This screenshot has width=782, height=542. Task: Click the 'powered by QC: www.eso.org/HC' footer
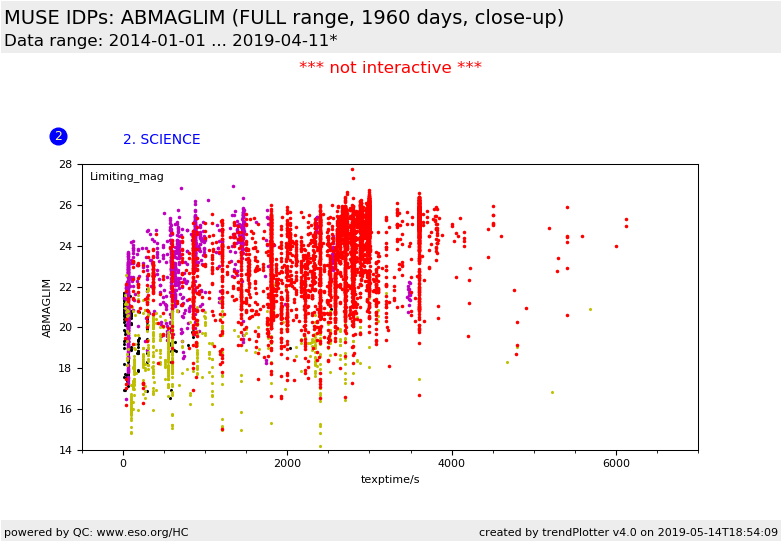point(96,532)
